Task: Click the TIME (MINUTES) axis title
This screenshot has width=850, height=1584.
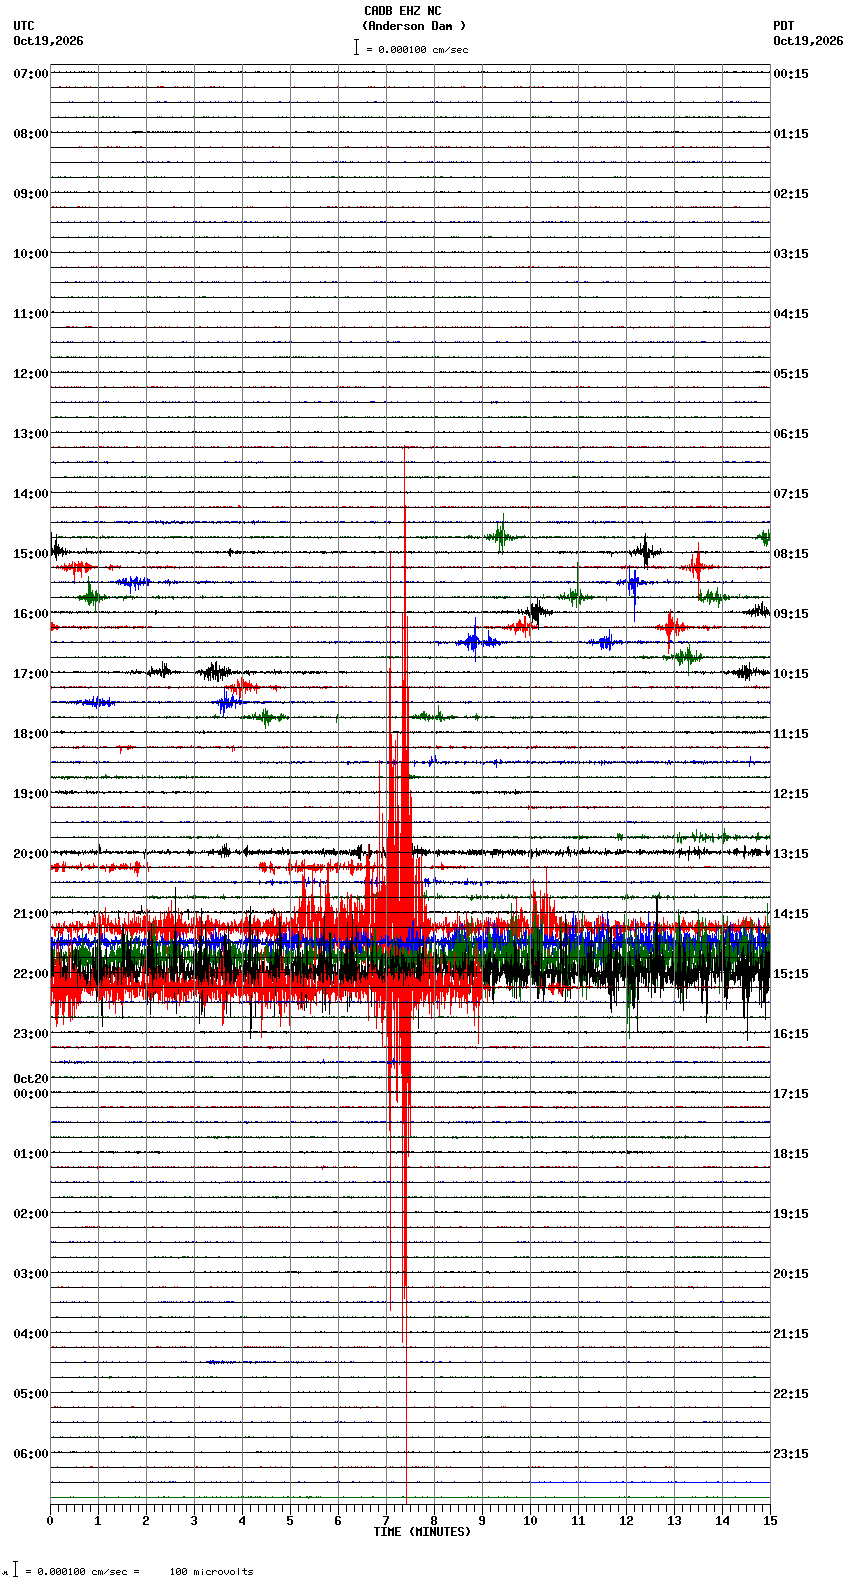Action: click(x=422, y=1532)
